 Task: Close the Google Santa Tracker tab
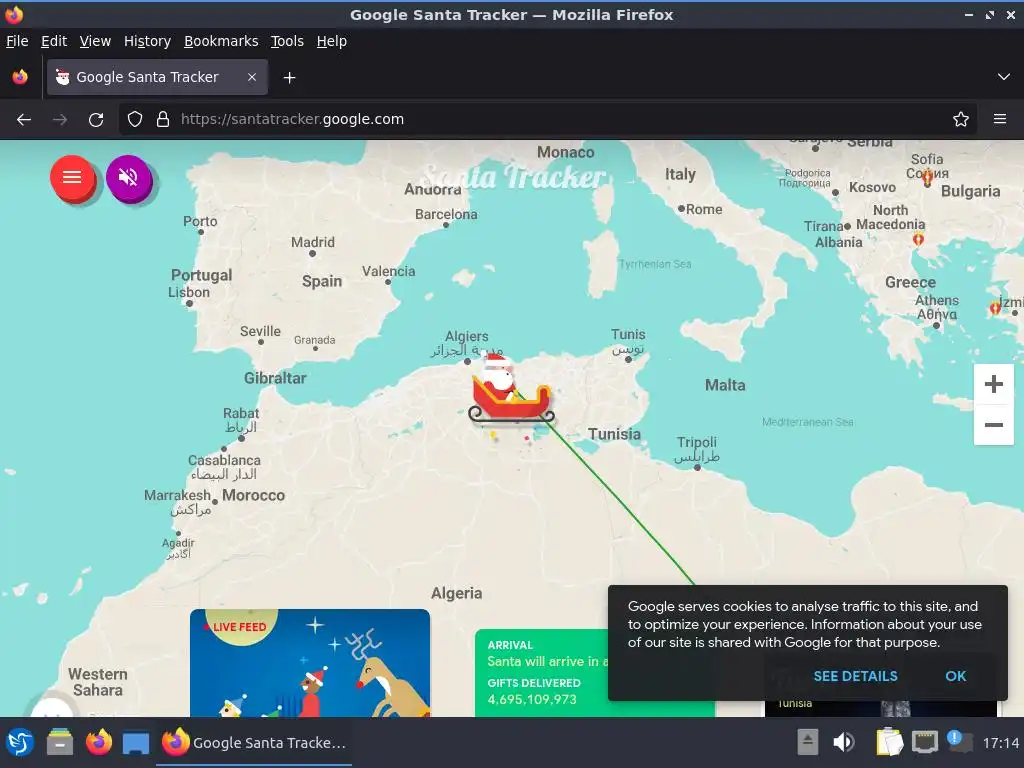click(x=251, y=77)
